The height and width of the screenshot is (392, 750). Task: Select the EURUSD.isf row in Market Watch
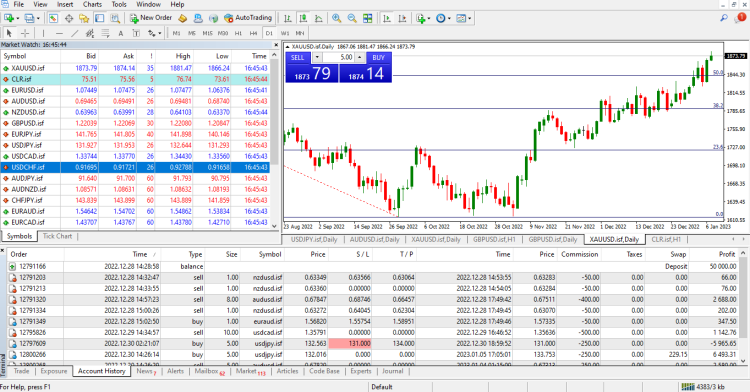(135, 90)
